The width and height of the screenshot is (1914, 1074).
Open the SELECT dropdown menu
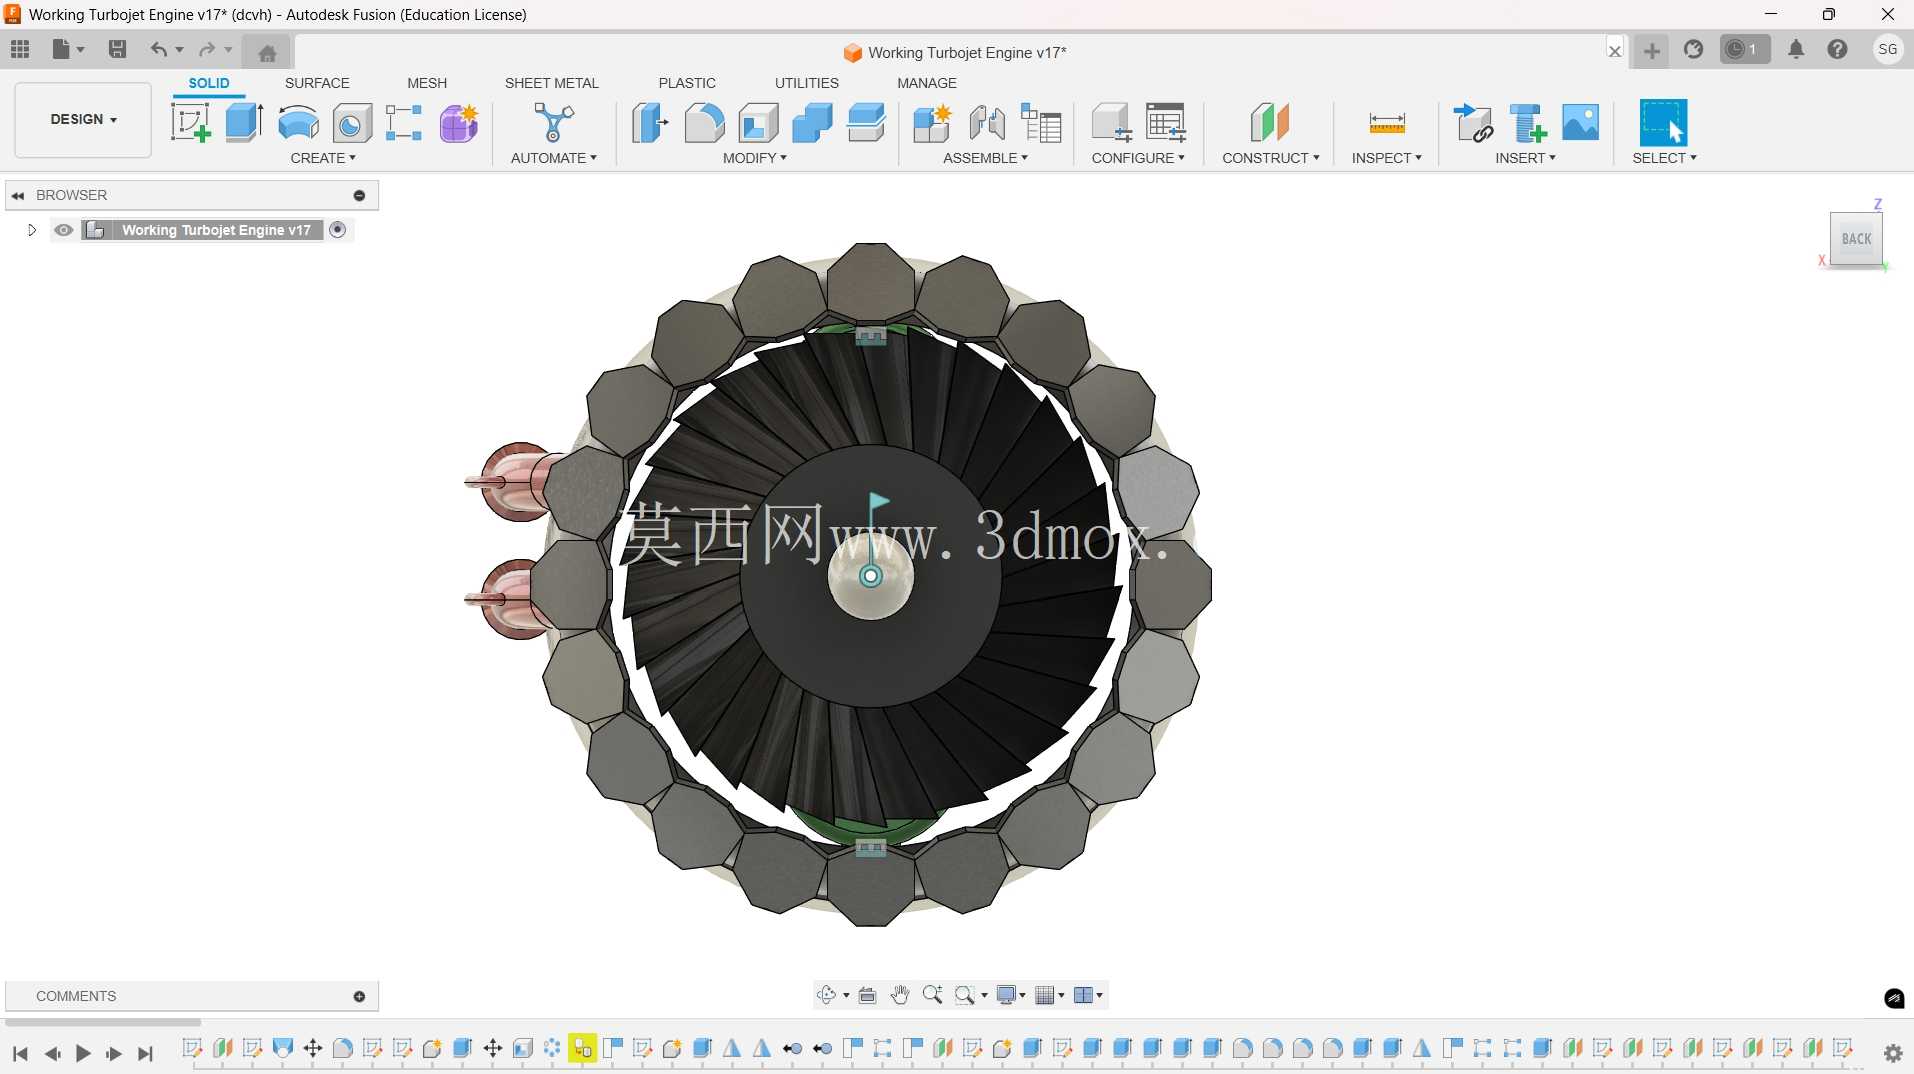pos(1665,158)
